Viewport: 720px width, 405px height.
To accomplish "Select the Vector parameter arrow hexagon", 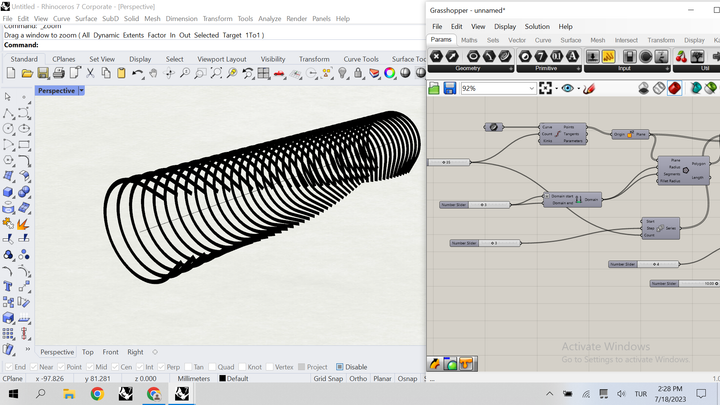I will 452,56.
